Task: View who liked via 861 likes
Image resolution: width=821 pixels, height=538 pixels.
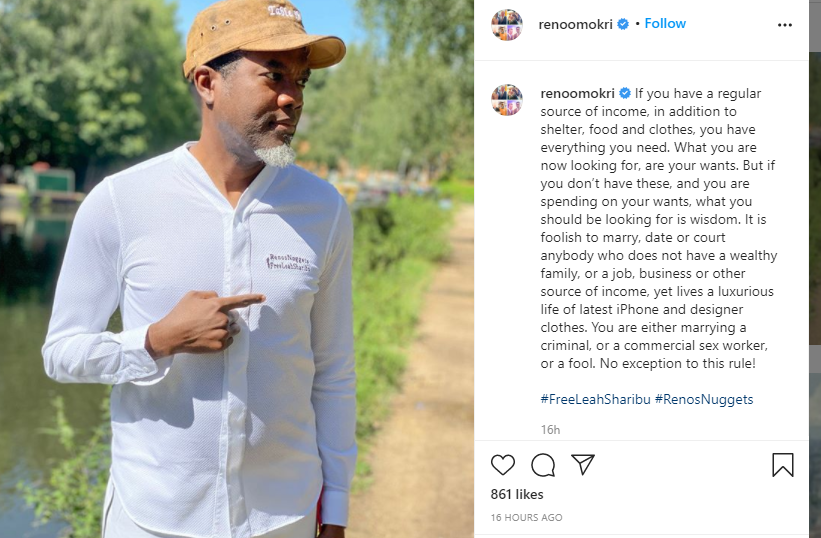Action: (517, 494)
